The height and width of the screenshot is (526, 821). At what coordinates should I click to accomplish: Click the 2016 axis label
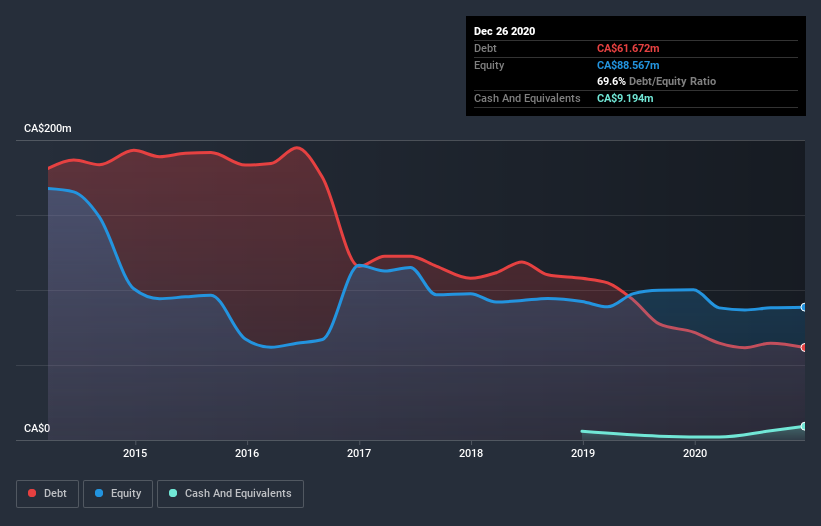247,453
